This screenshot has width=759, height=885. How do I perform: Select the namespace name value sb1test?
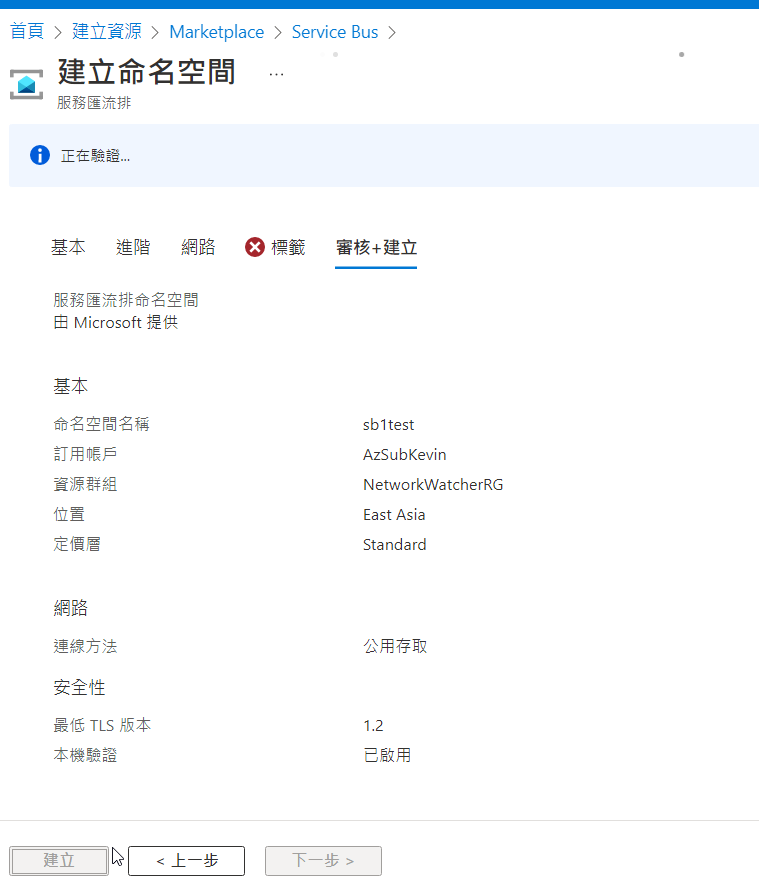pos(388,424)
